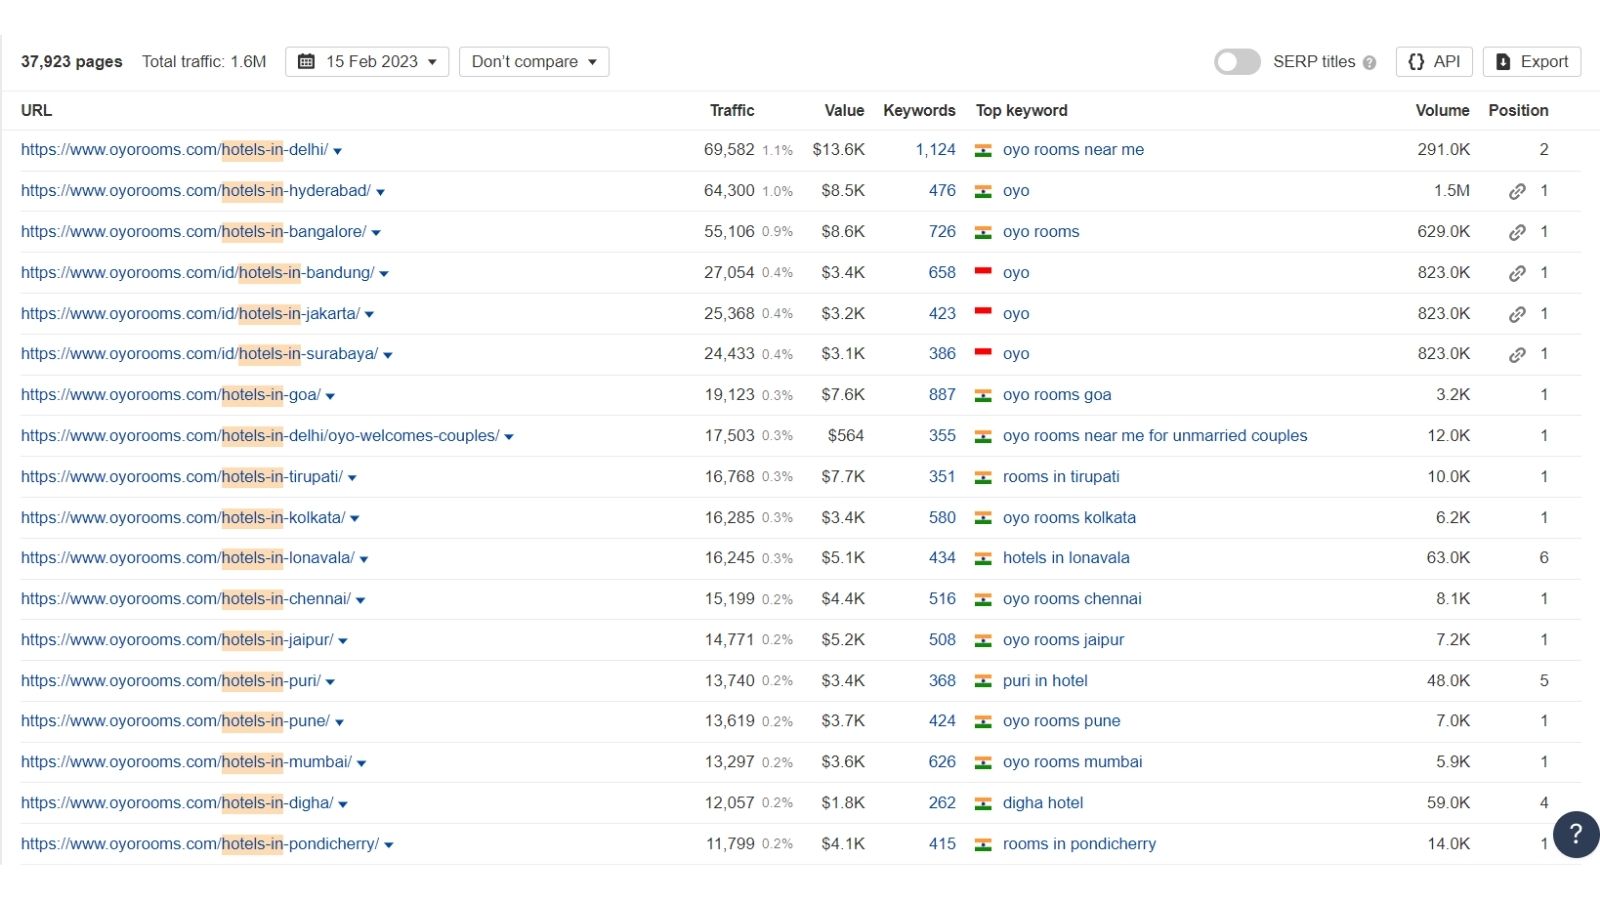Viewport: 1600px width, 900px height.
Task: Click India flag beside oyo rooms near me
Action: [983, 150]
